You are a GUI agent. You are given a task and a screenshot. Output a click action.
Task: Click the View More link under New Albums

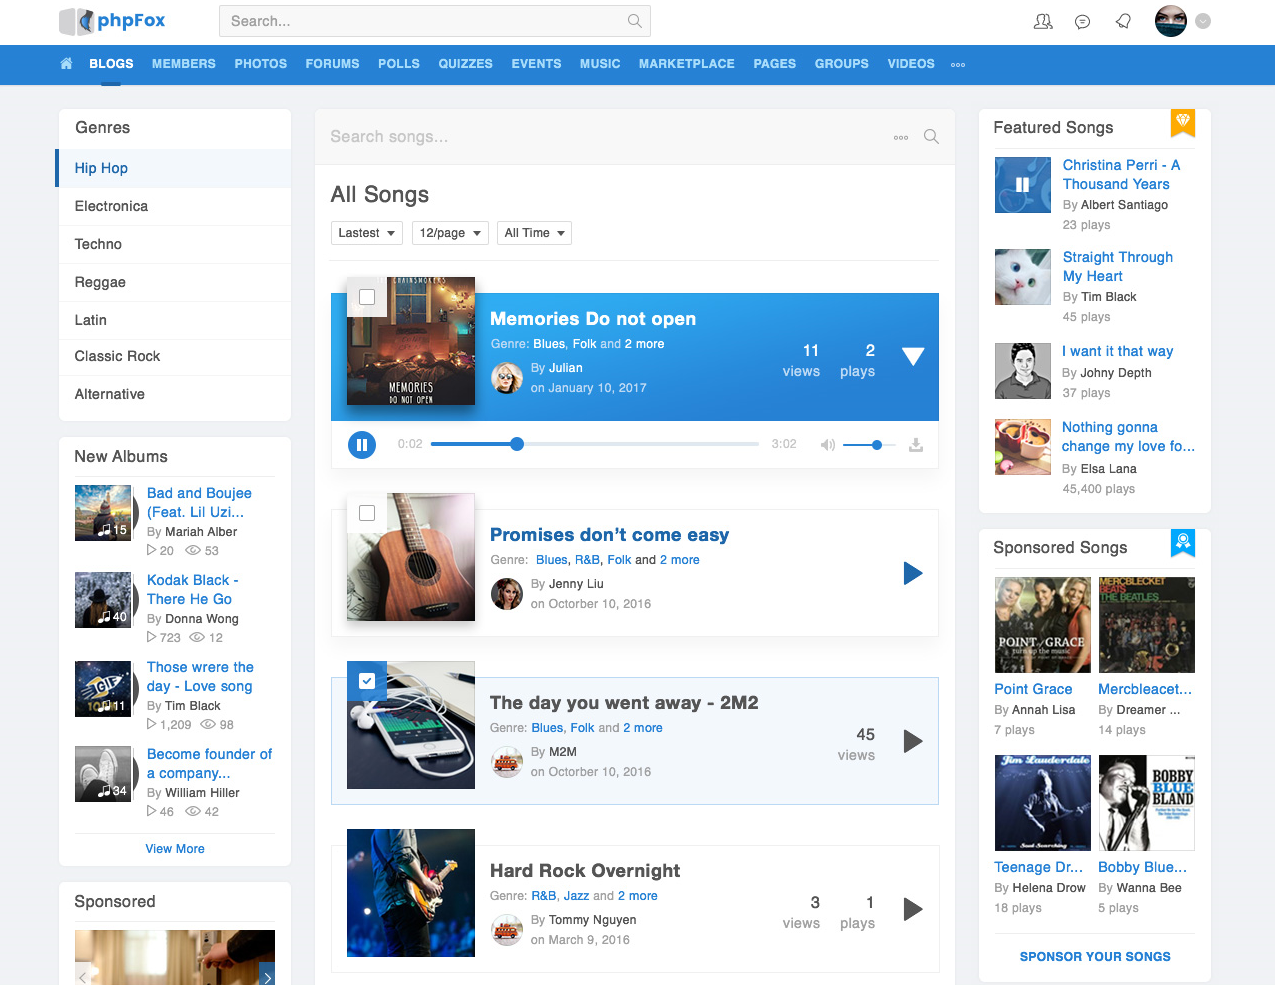[174, 848]
